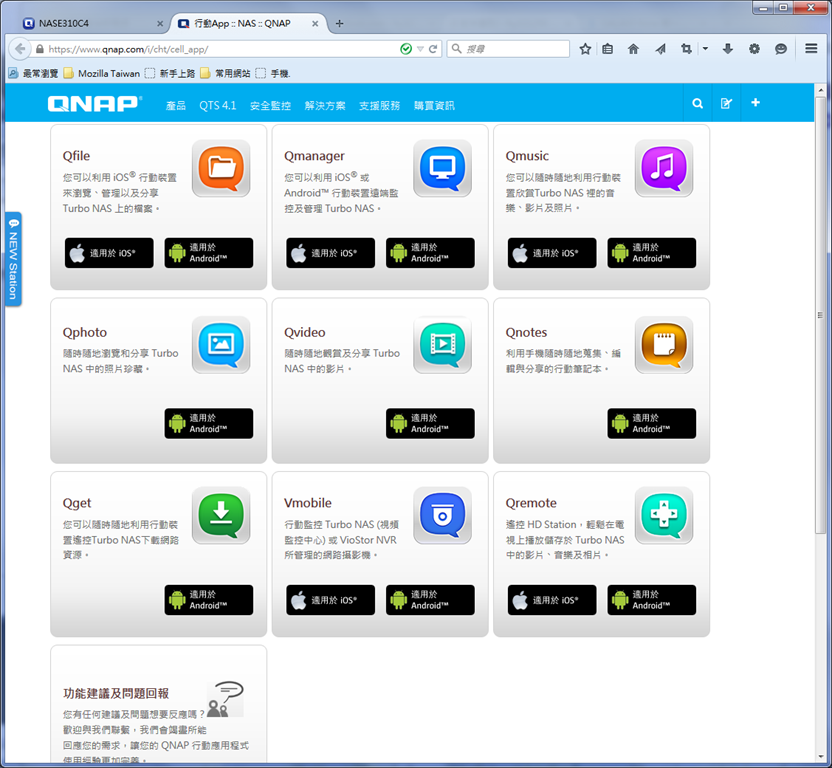Open the Vmobile camera app icon

click(x=443, y=515)
